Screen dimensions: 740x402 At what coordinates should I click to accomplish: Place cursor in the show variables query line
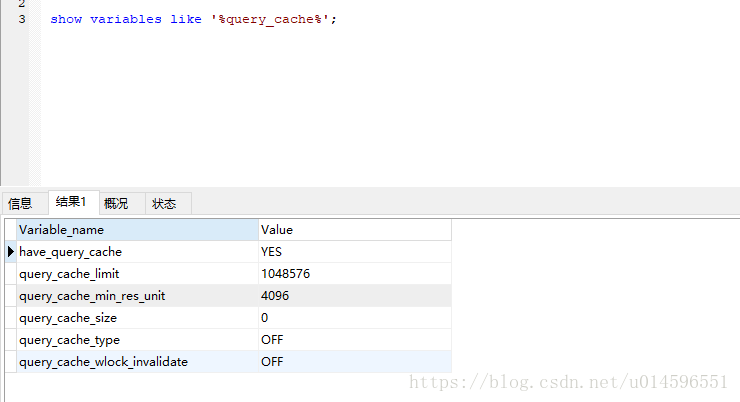193,19
